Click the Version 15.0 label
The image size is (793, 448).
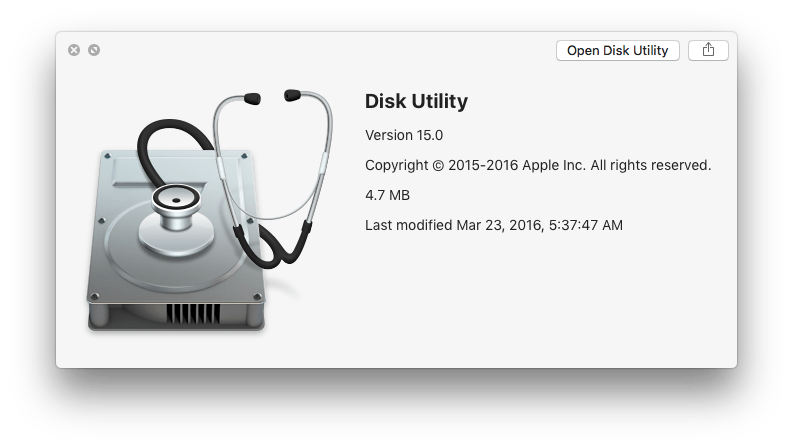point(404,136)
